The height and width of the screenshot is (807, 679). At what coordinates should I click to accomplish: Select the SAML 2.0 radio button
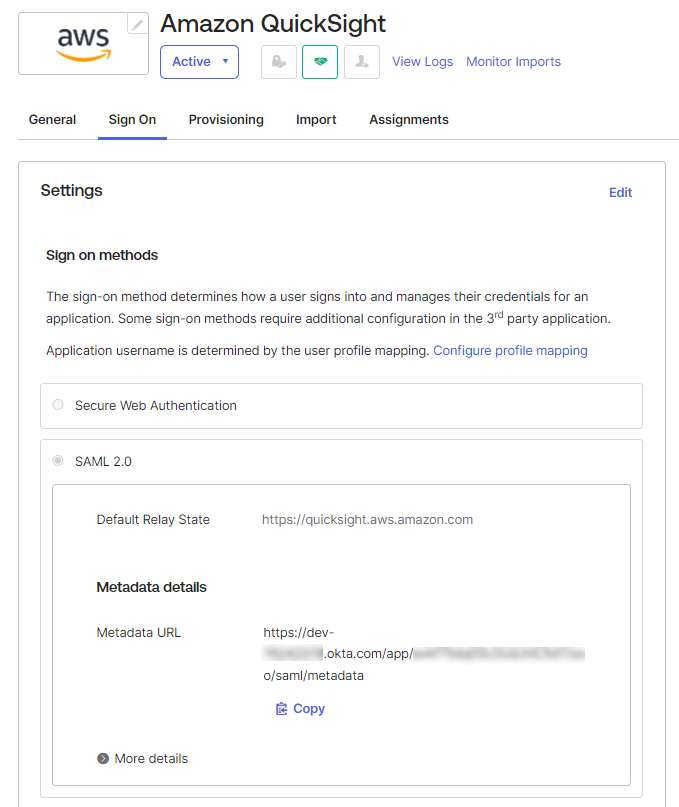(x=58, y=460)
